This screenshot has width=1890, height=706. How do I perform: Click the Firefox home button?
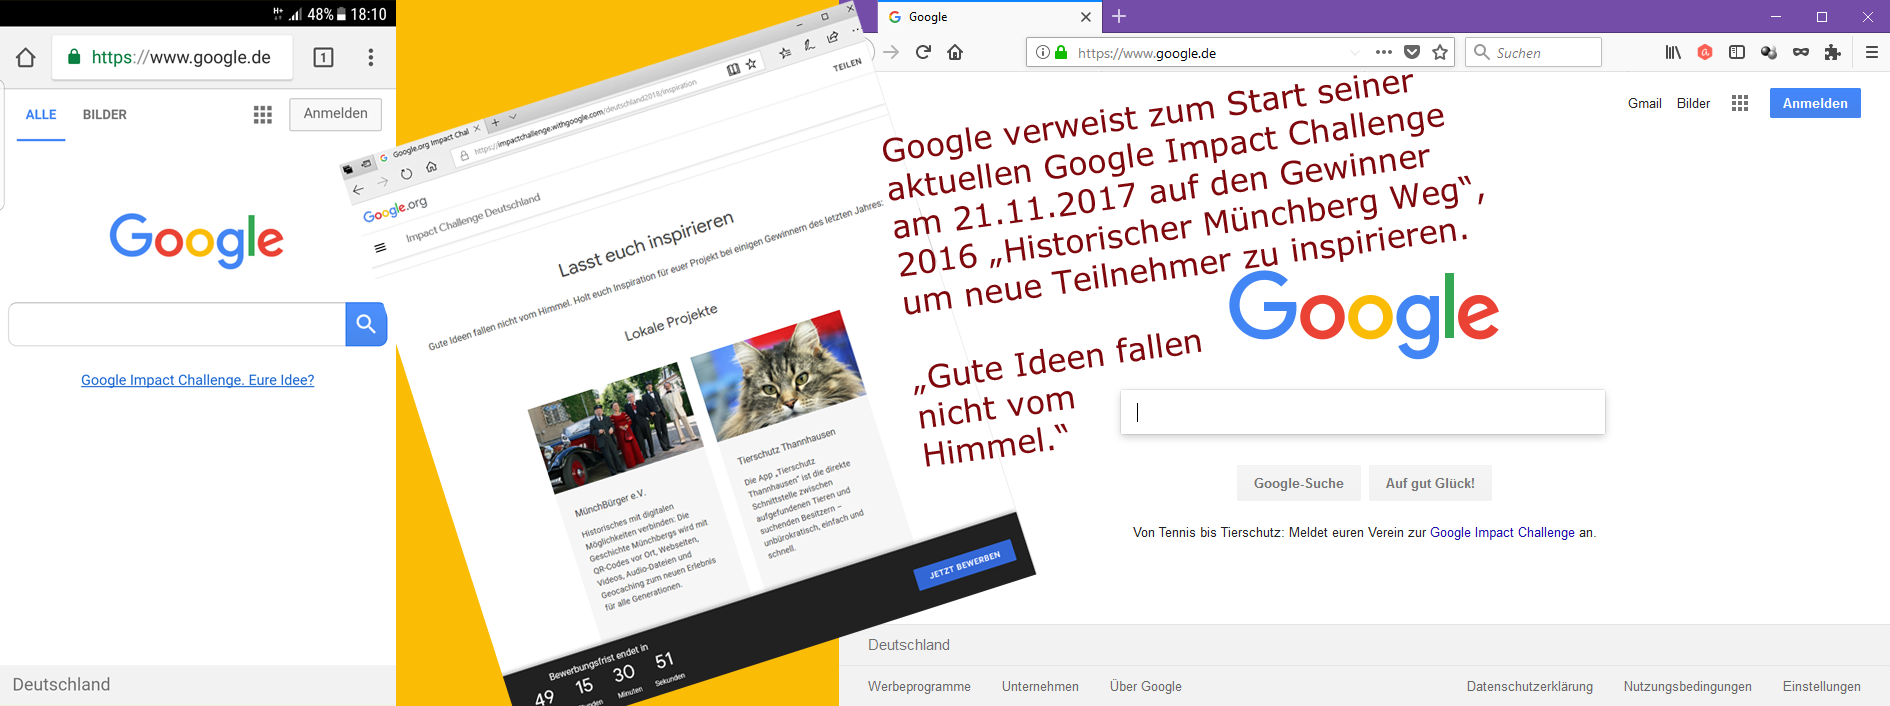click(x=955, y=52)
